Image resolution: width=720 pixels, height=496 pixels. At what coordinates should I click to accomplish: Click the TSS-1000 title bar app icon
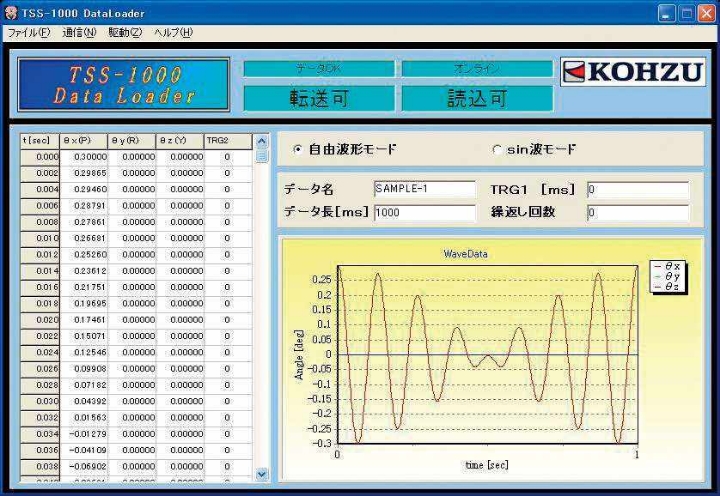(11, 13)
